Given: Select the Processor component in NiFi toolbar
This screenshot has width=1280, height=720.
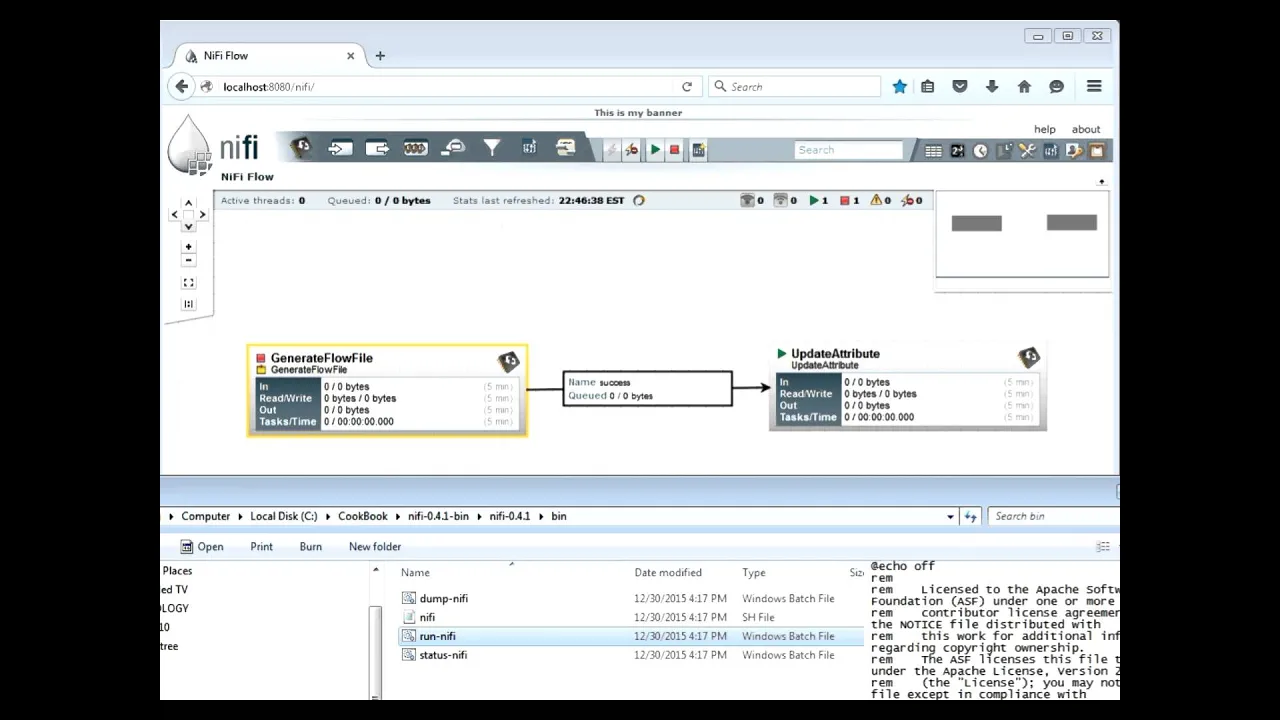Looking at the screenshot, I should (x=301, y=148).
